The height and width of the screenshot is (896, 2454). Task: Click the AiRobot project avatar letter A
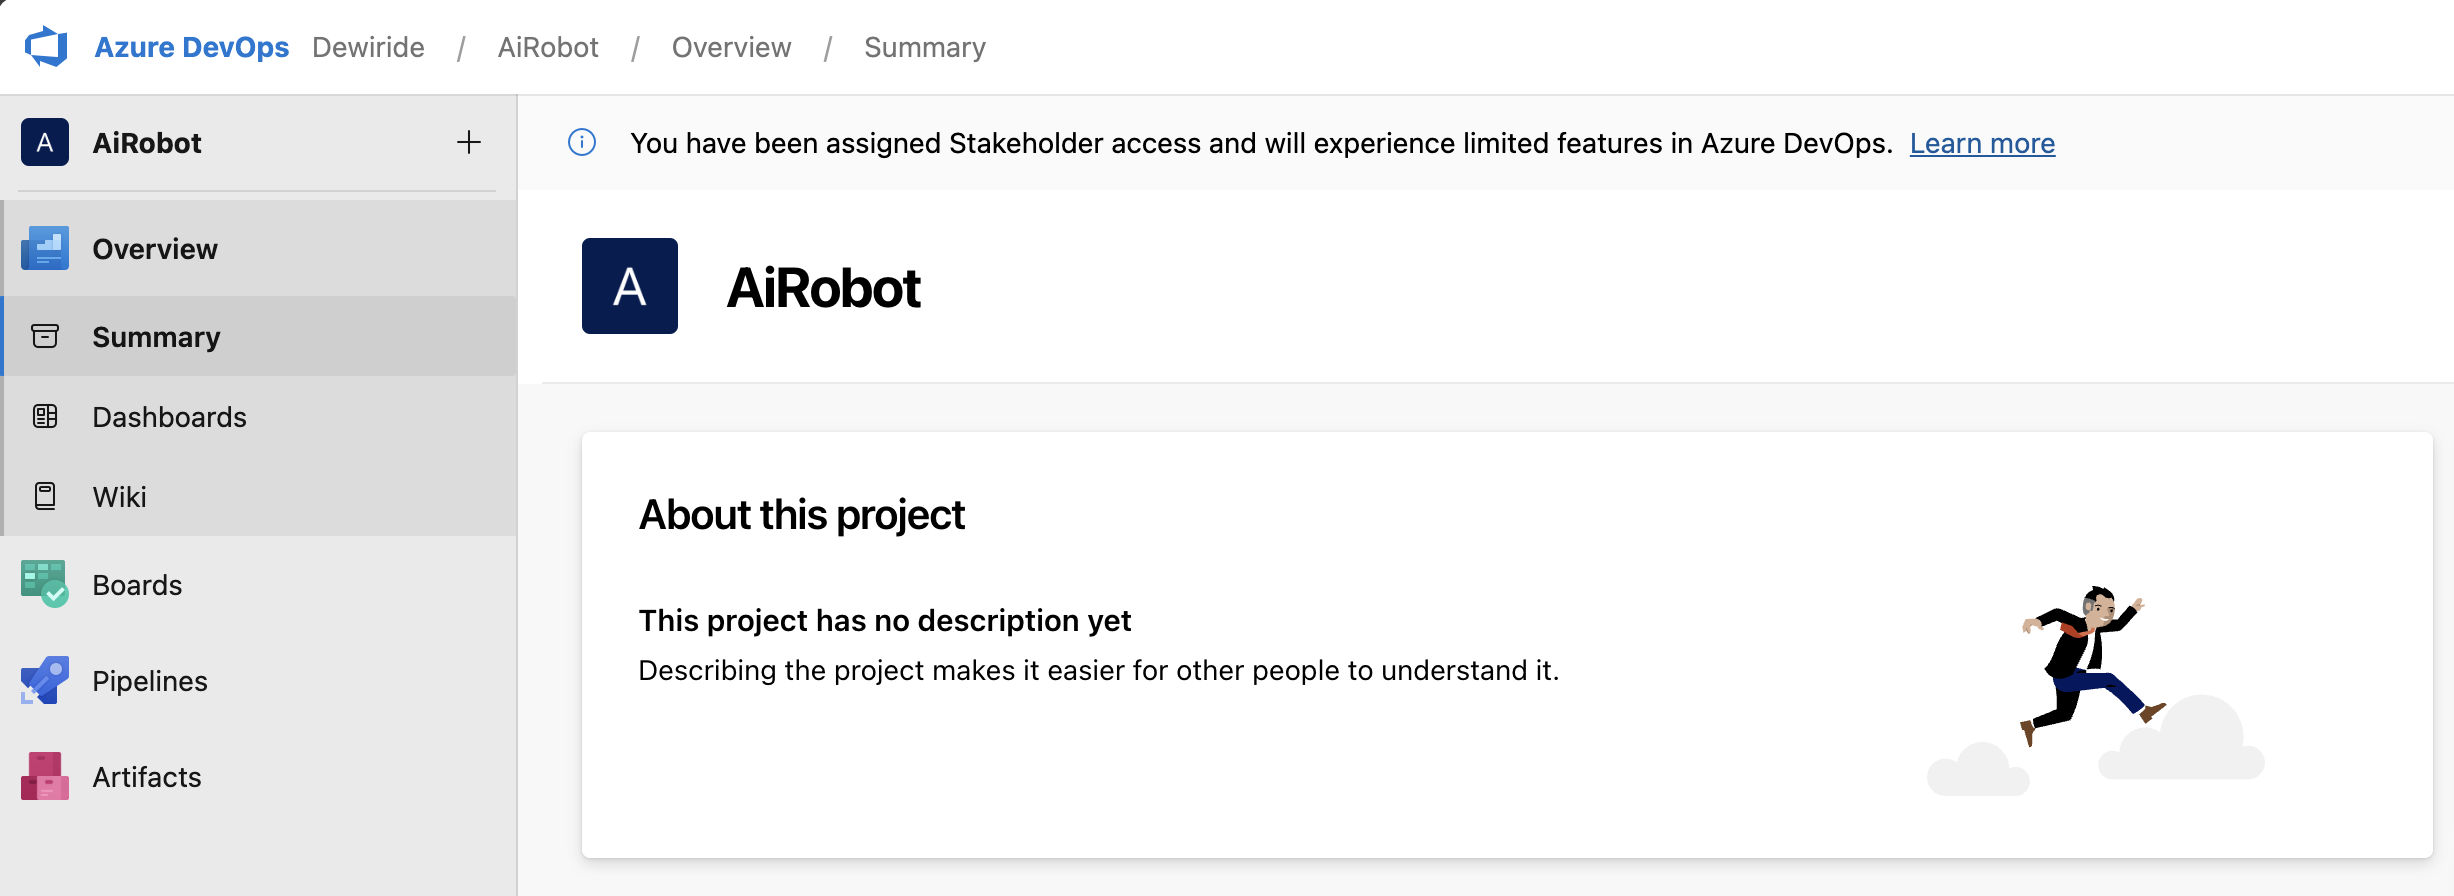44,142
